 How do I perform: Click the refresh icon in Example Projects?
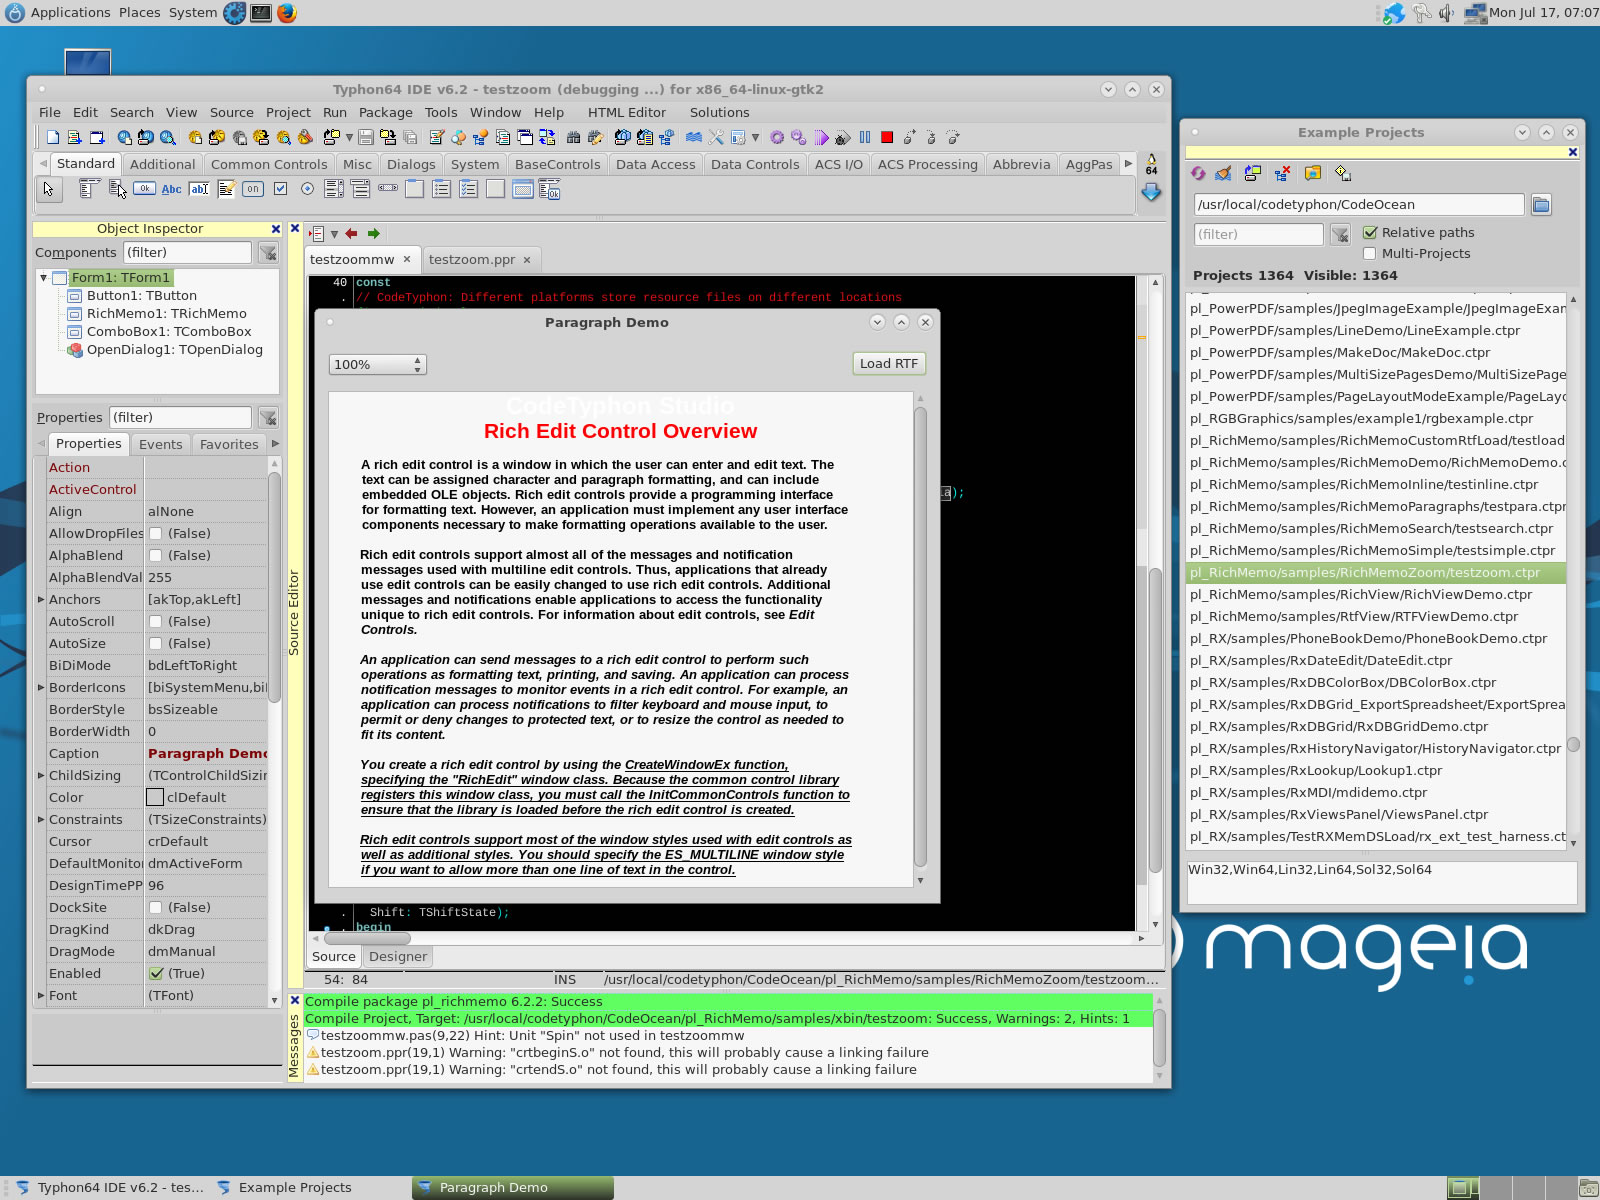click(1198, 173)
